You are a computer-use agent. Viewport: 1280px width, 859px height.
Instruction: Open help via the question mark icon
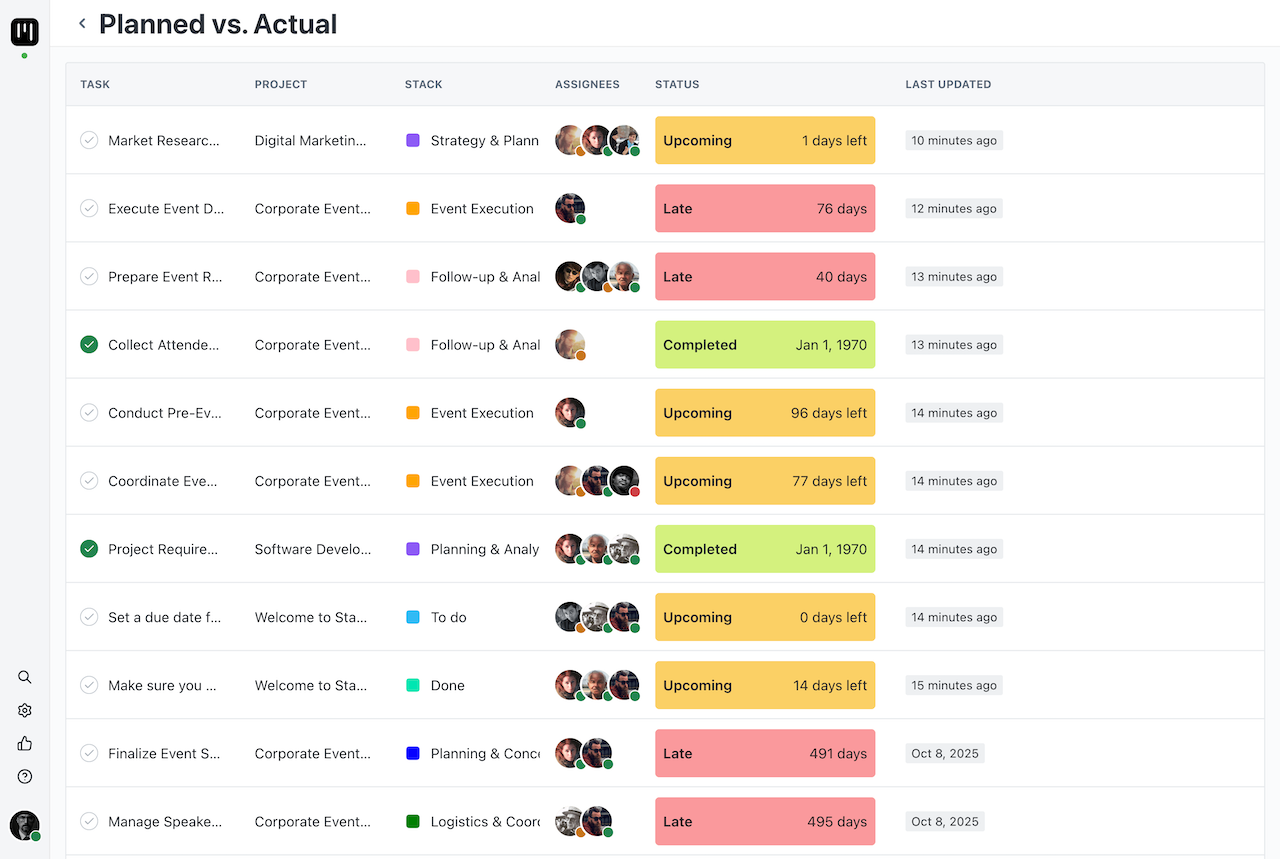pyautogui.click(x=25, y=776)
